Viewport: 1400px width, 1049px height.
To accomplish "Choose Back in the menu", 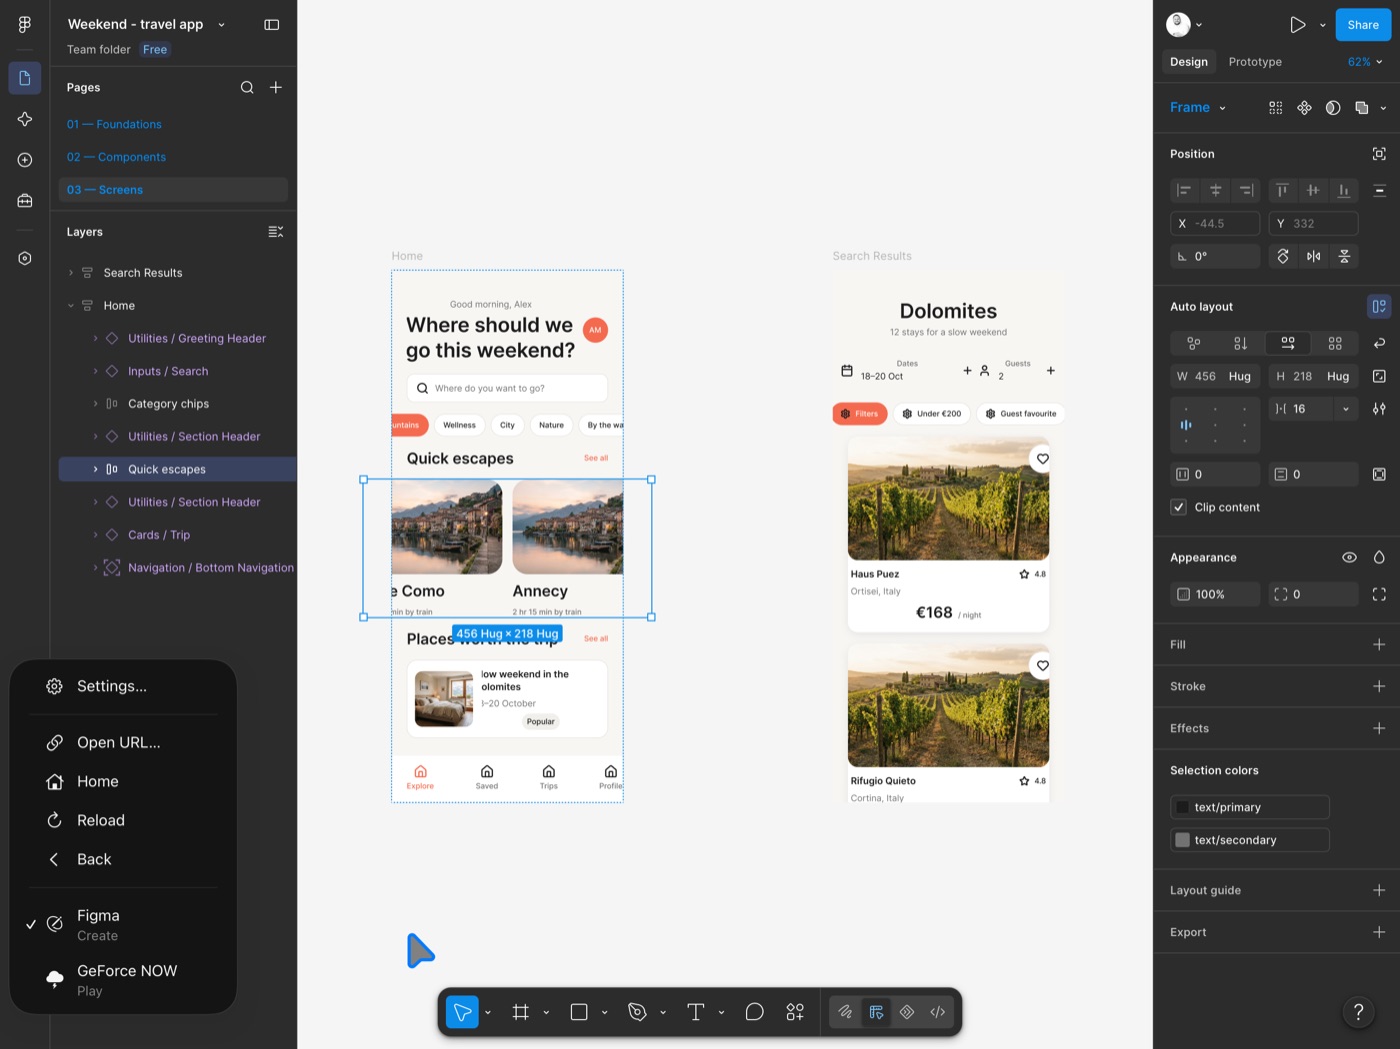I will pos(123,859).
